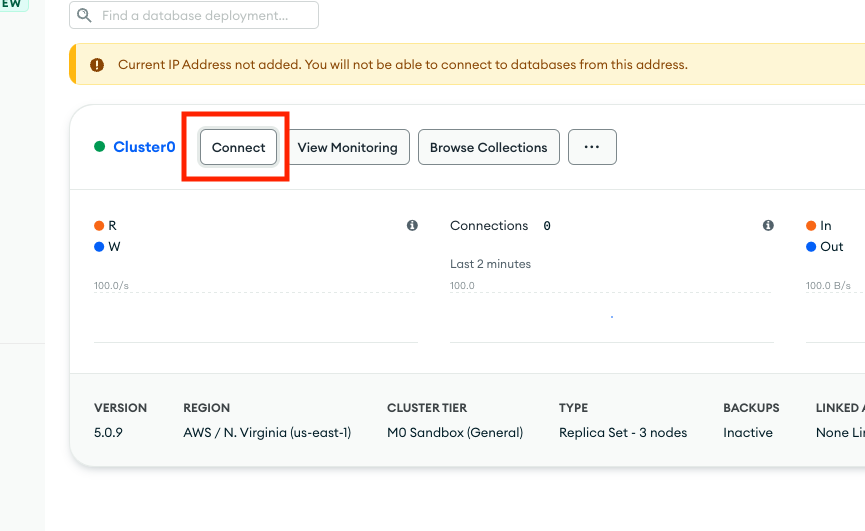Viewport: 865px width, 531px height.
Task: Open View Monitoring for Cluster0
Action: pos(347,147)
